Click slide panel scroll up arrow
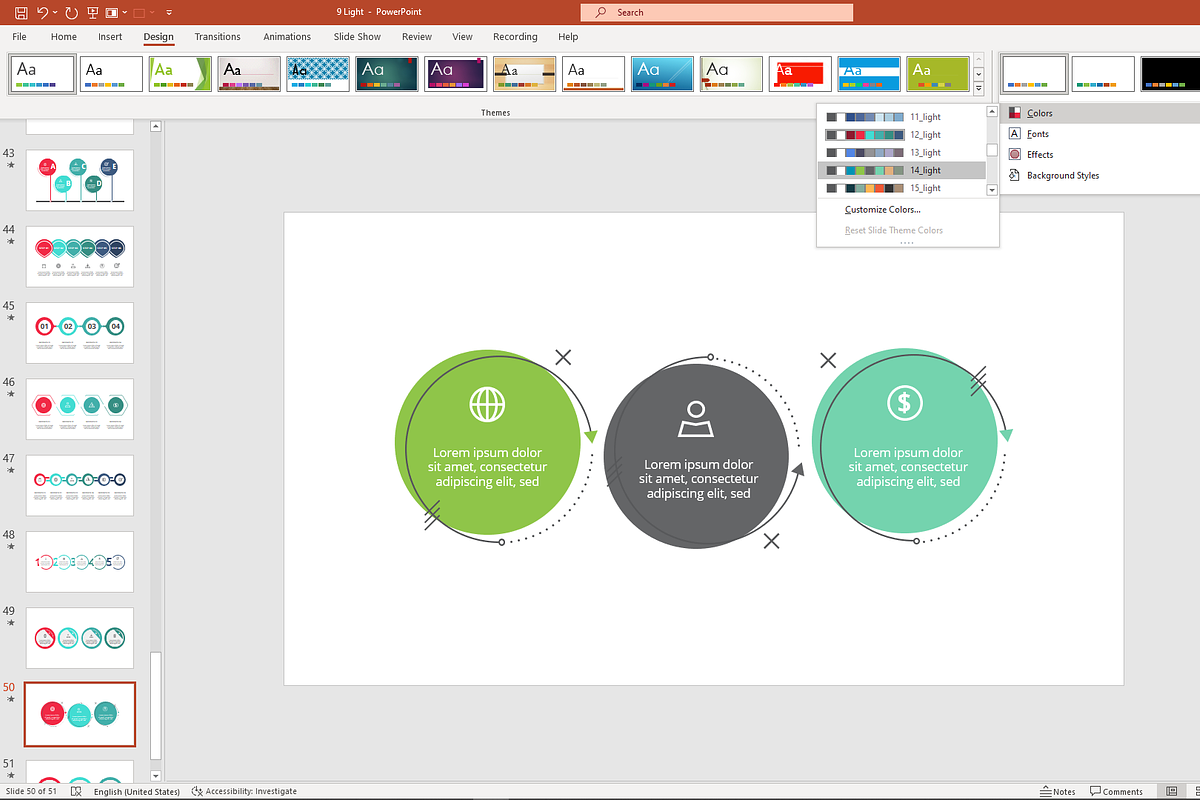1200x800 pixels. point(155,126)
